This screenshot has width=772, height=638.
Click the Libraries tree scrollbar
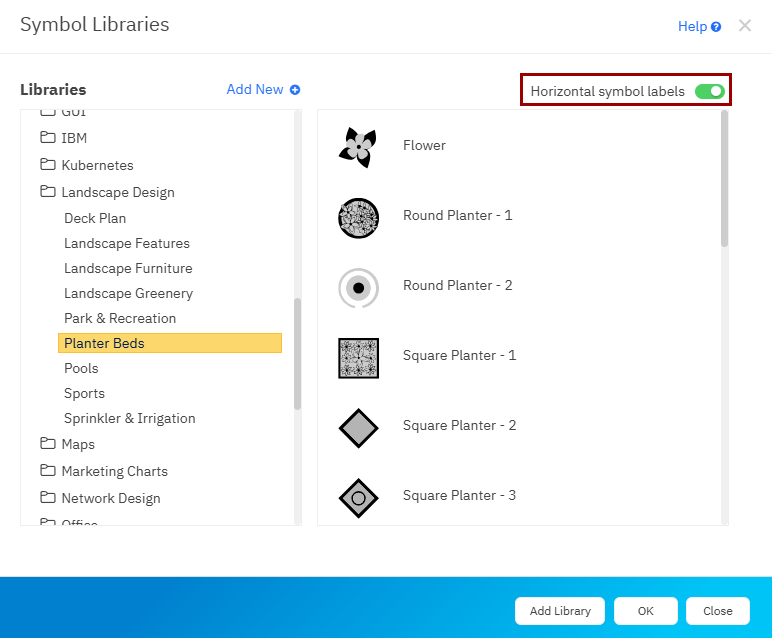[x=297, y=353]
